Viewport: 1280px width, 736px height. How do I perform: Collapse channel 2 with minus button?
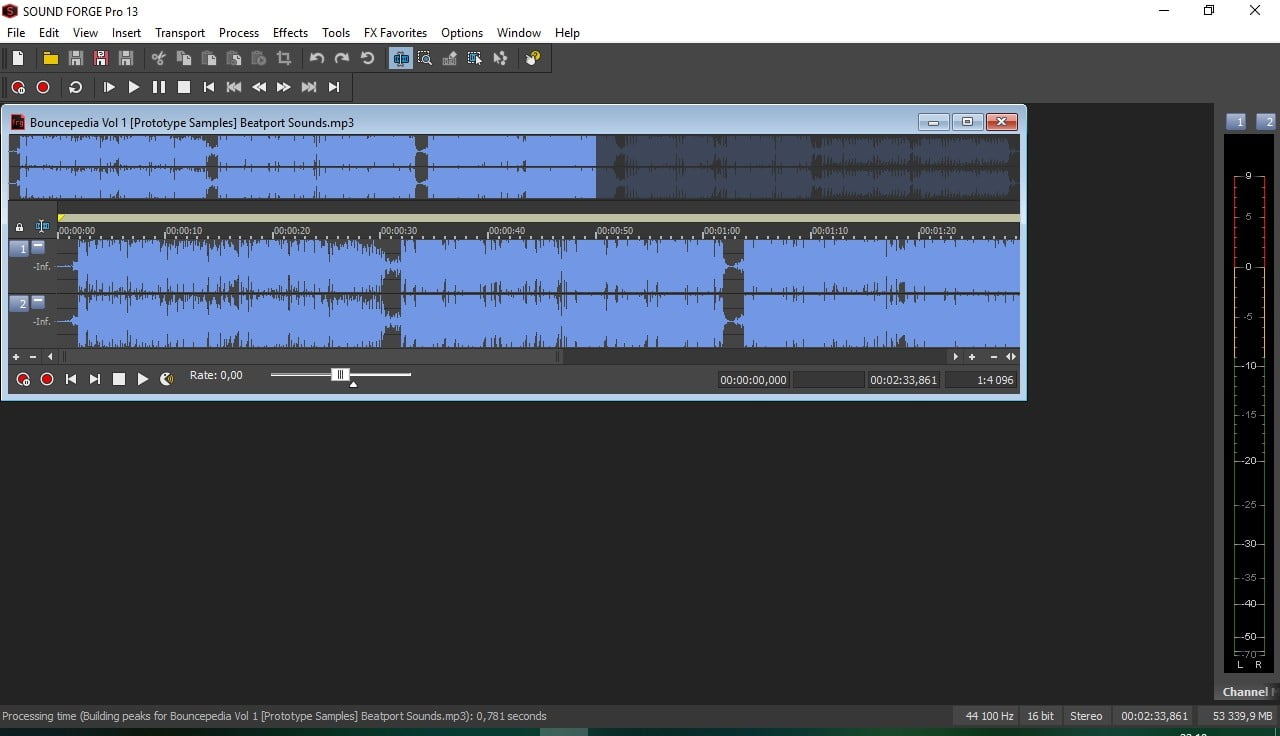[38, 301]
